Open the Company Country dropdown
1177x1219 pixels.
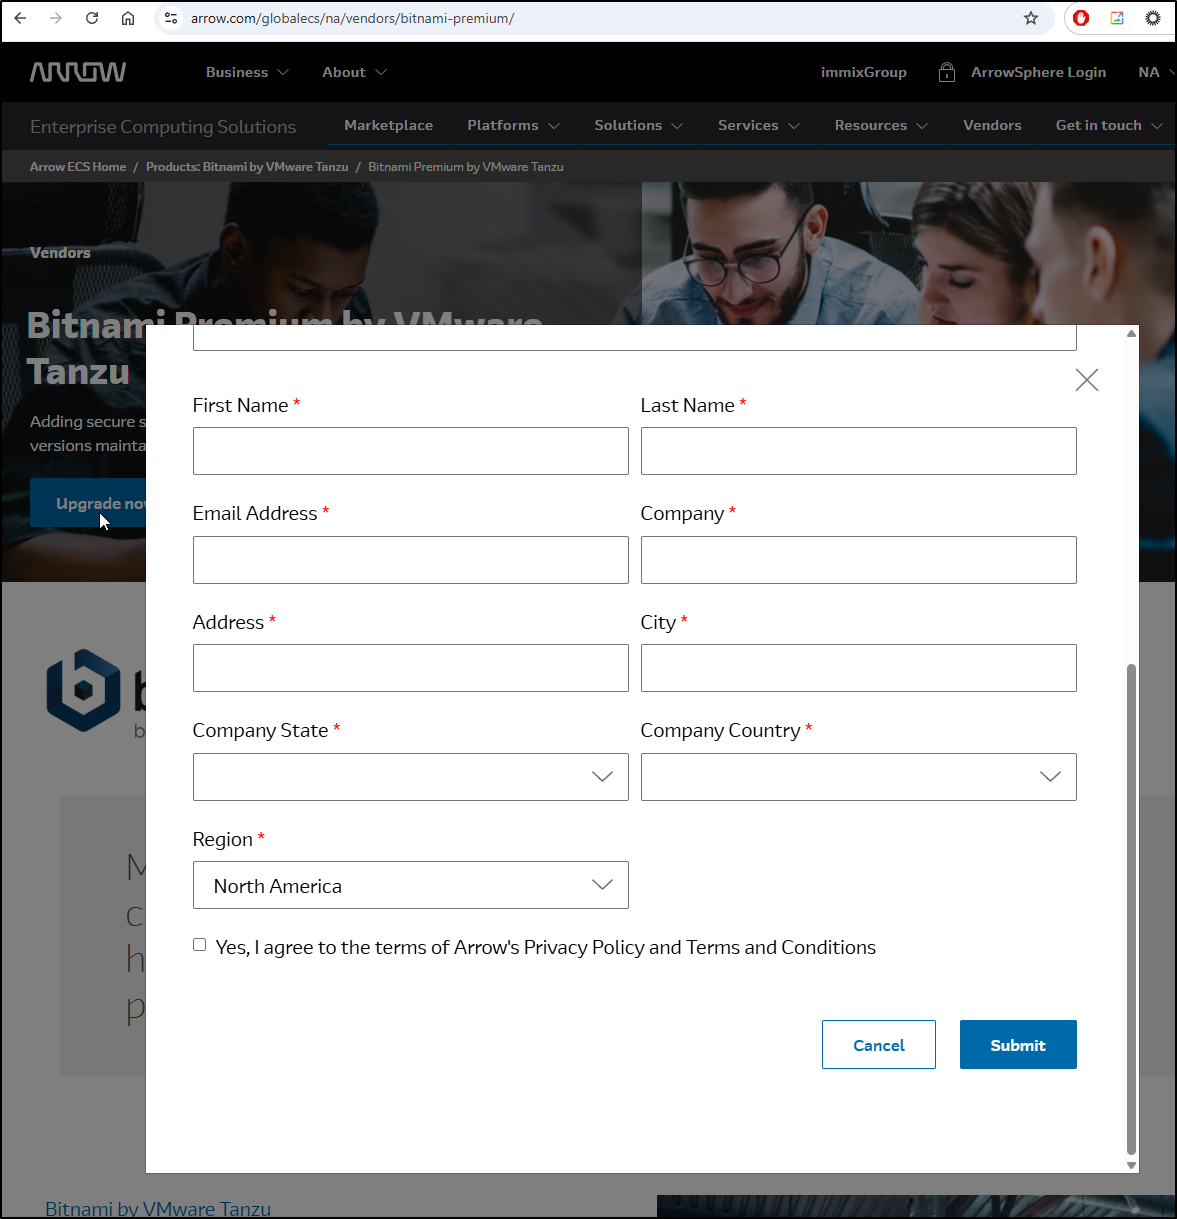pos(859,777)
